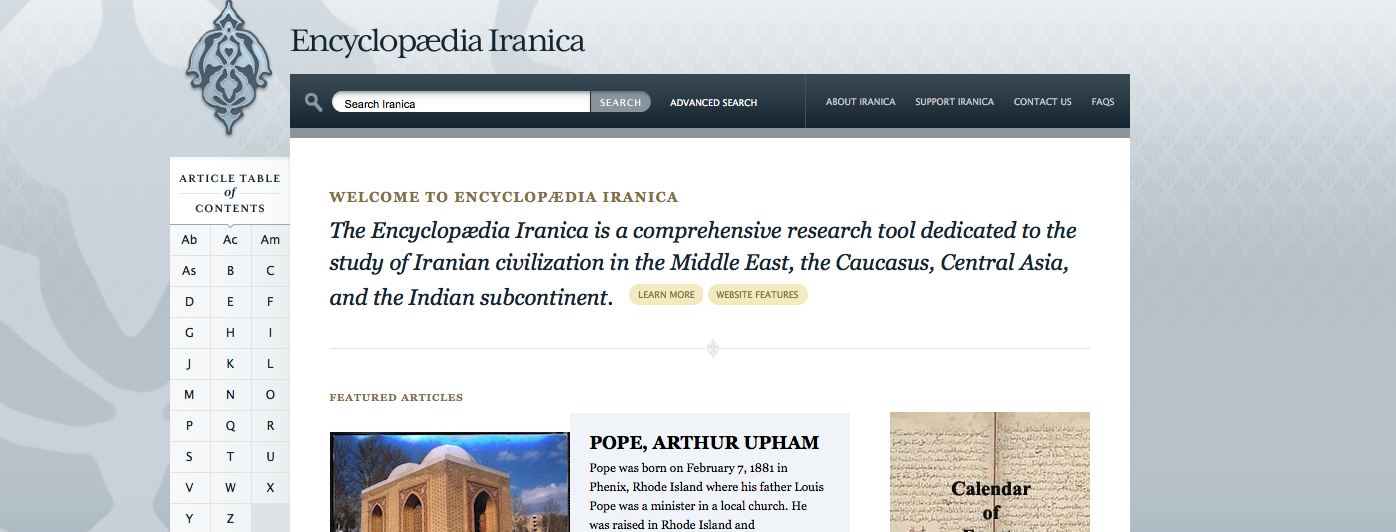Browse articles starting with letter K
The image size is (1396, 532).
tap(230, 364)
